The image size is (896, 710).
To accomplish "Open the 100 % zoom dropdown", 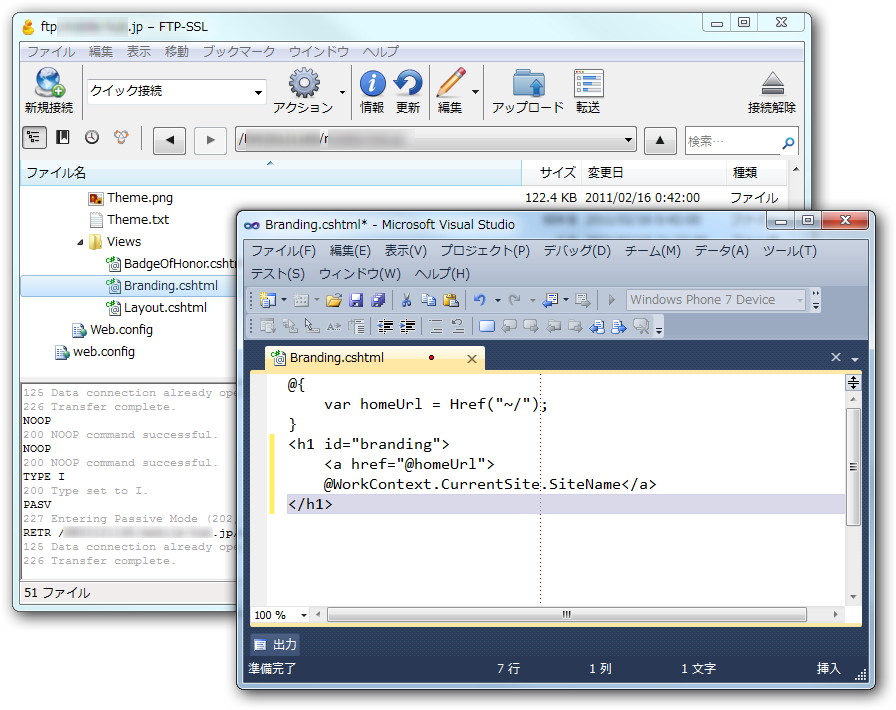I will pos(303,616).
